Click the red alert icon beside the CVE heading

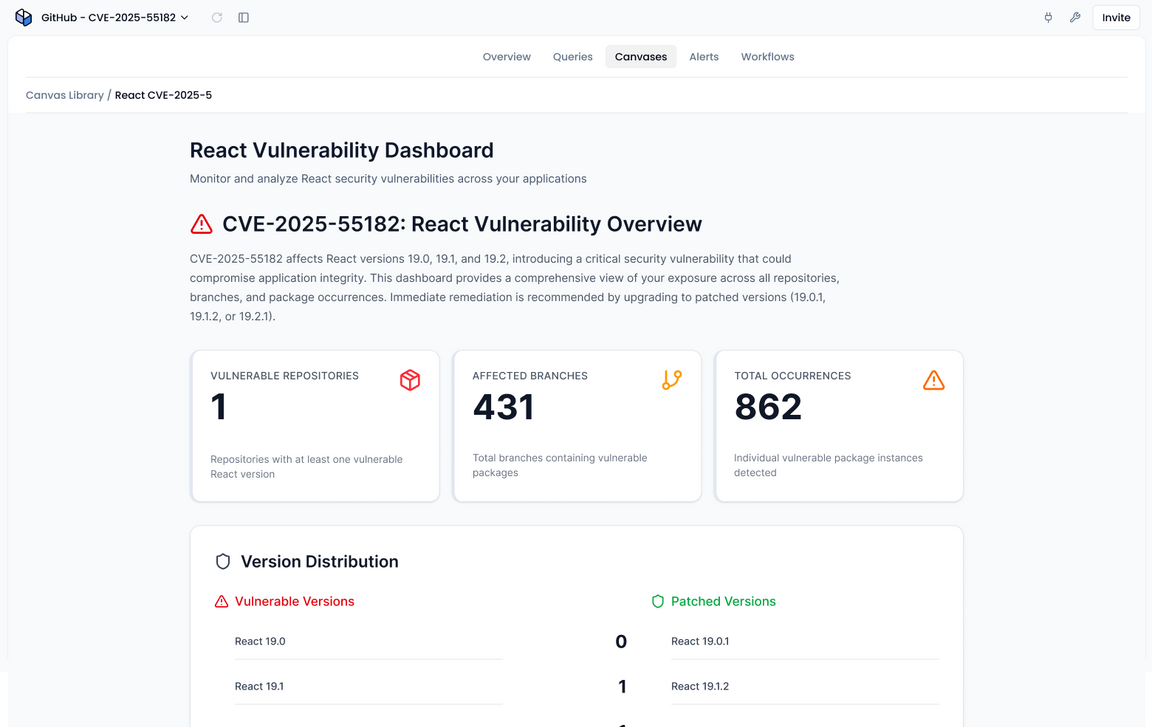pyautogui.click(x=201, y=224)
